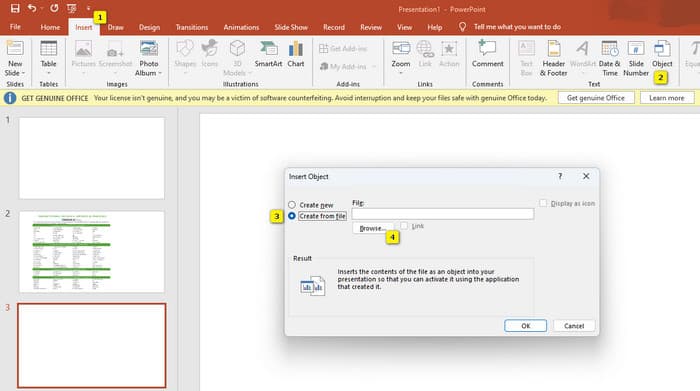Expand the Photo Album dropdown arrow
This screenshot has width=700, height=391.
tap(160, 73)
